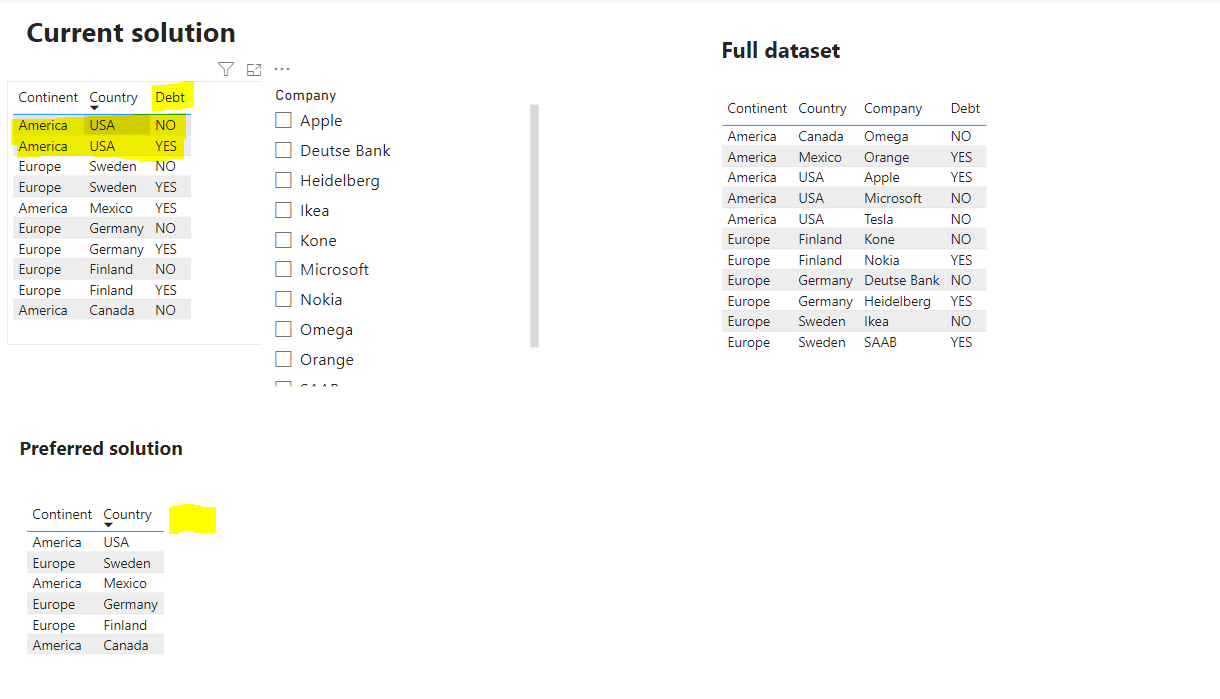Sort by Continent header in Full dataset table
1220x699 pixels.
pos(757,108)
